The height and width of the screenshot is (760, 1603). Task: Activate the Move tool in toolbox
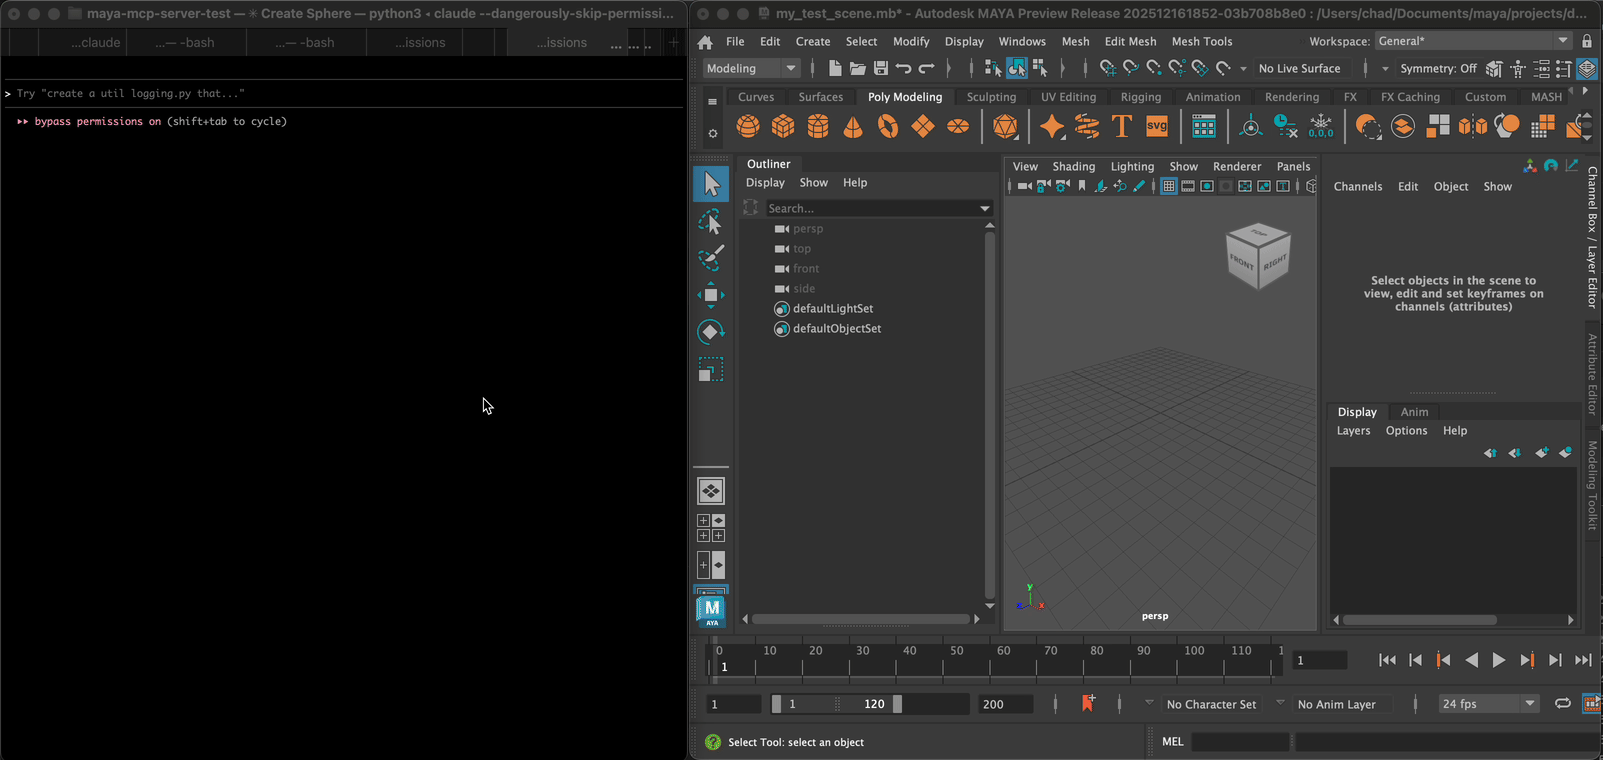tap(711, 295)
